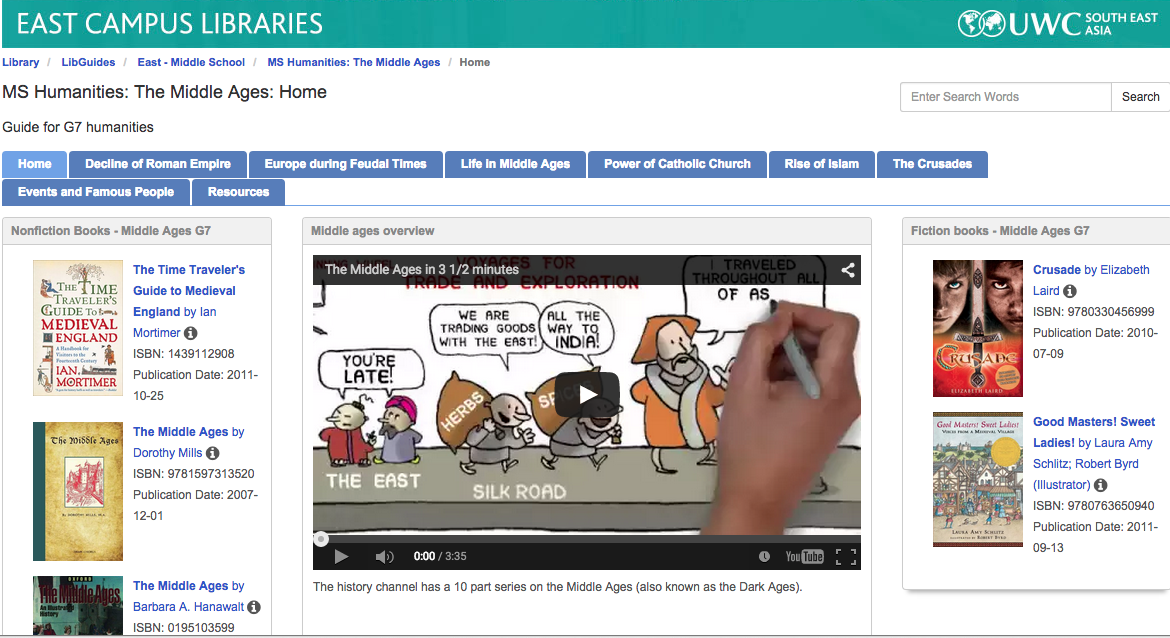Enter fullscreen video mode

[x=846, y=556]
